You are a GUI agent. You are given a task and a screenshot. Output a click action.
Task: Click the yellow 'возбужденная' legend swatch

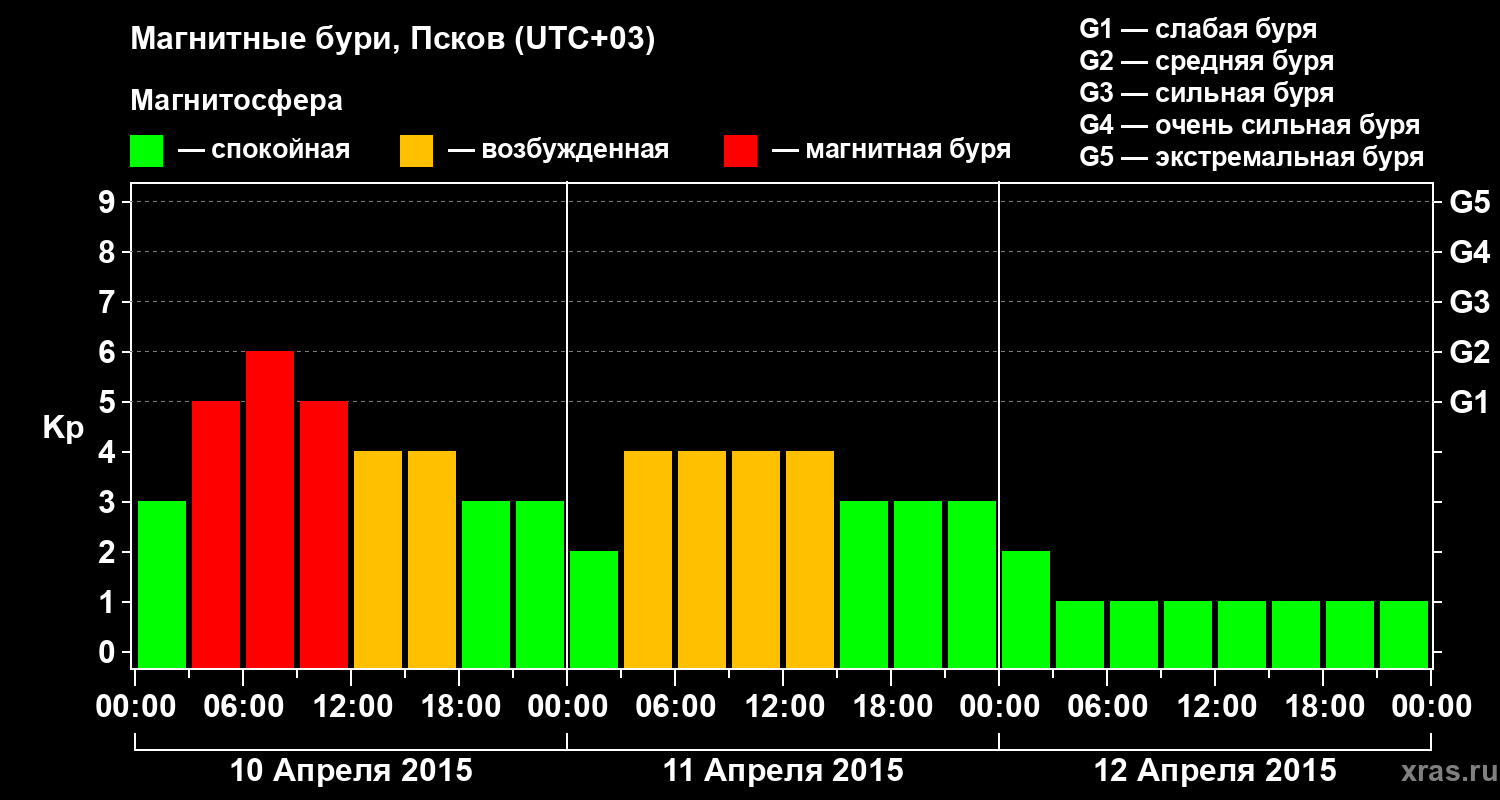tap(416, 151)
